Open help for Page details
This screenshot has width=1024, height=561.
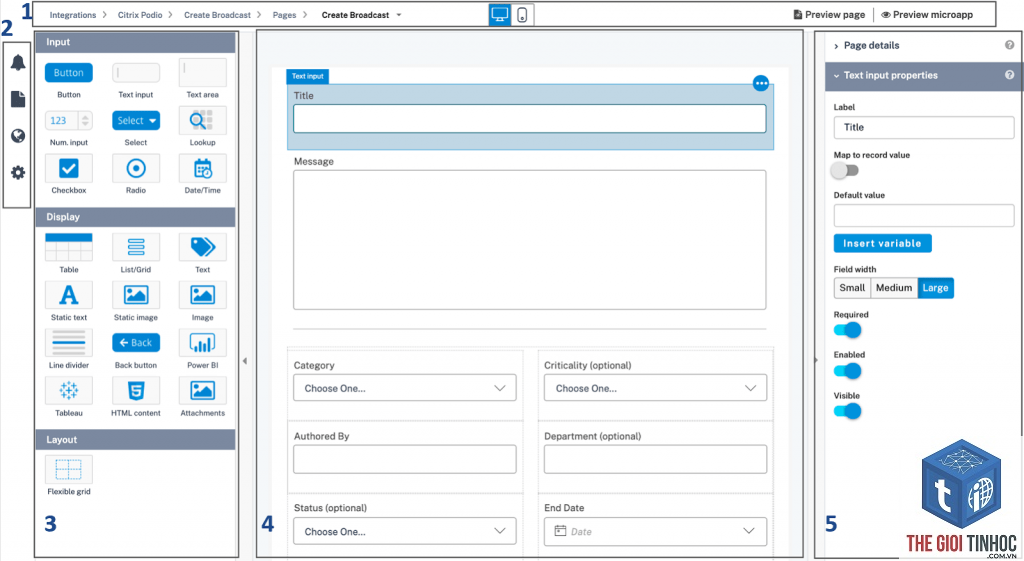pyautogui.click(x=1010, y=45)
